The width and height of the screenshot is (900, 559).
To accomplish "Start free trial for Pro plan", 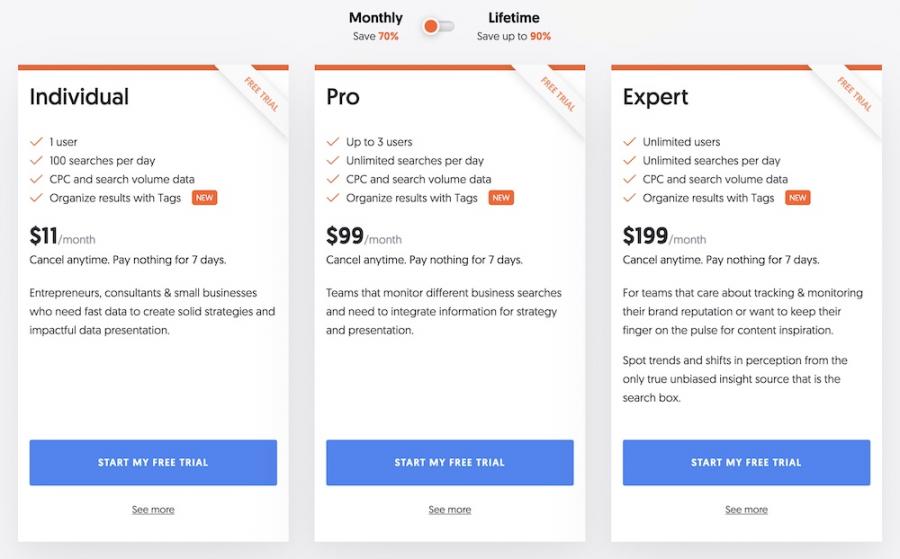I will coord(450,463).
